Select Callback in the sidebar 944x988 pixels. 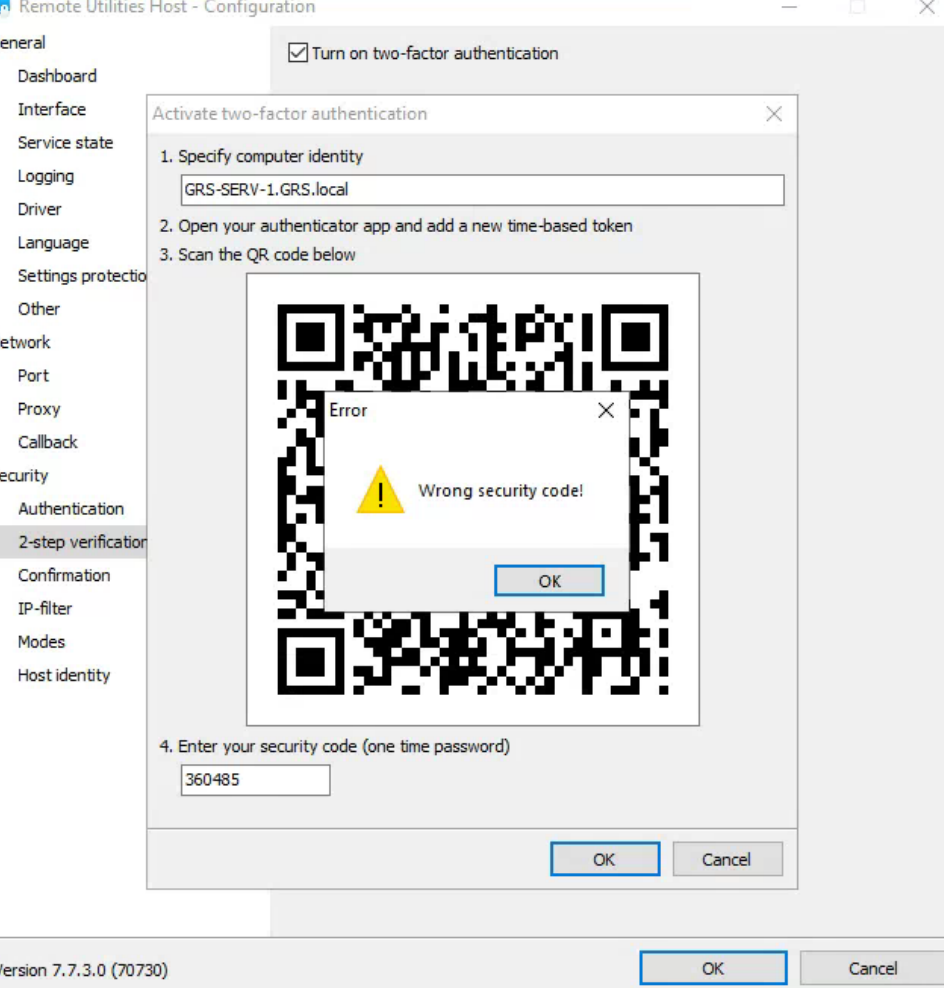48,442
